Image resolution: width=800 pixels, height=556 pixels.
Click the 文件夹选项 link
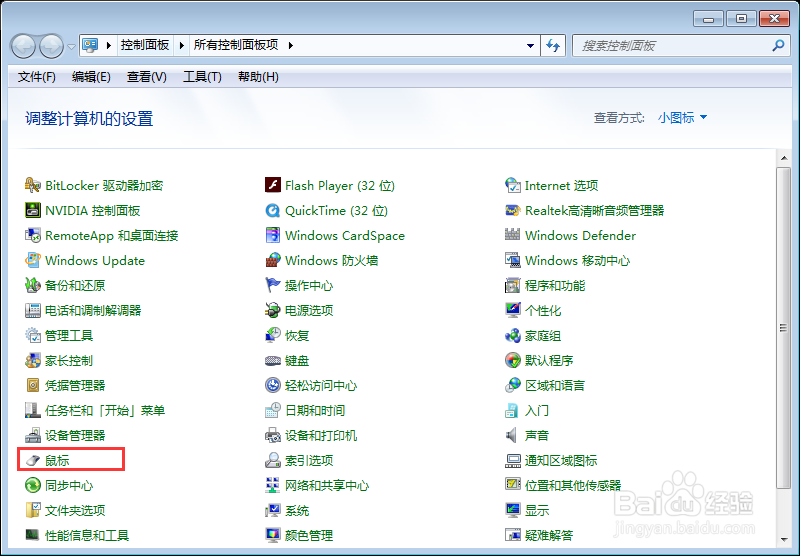point(75,510)
